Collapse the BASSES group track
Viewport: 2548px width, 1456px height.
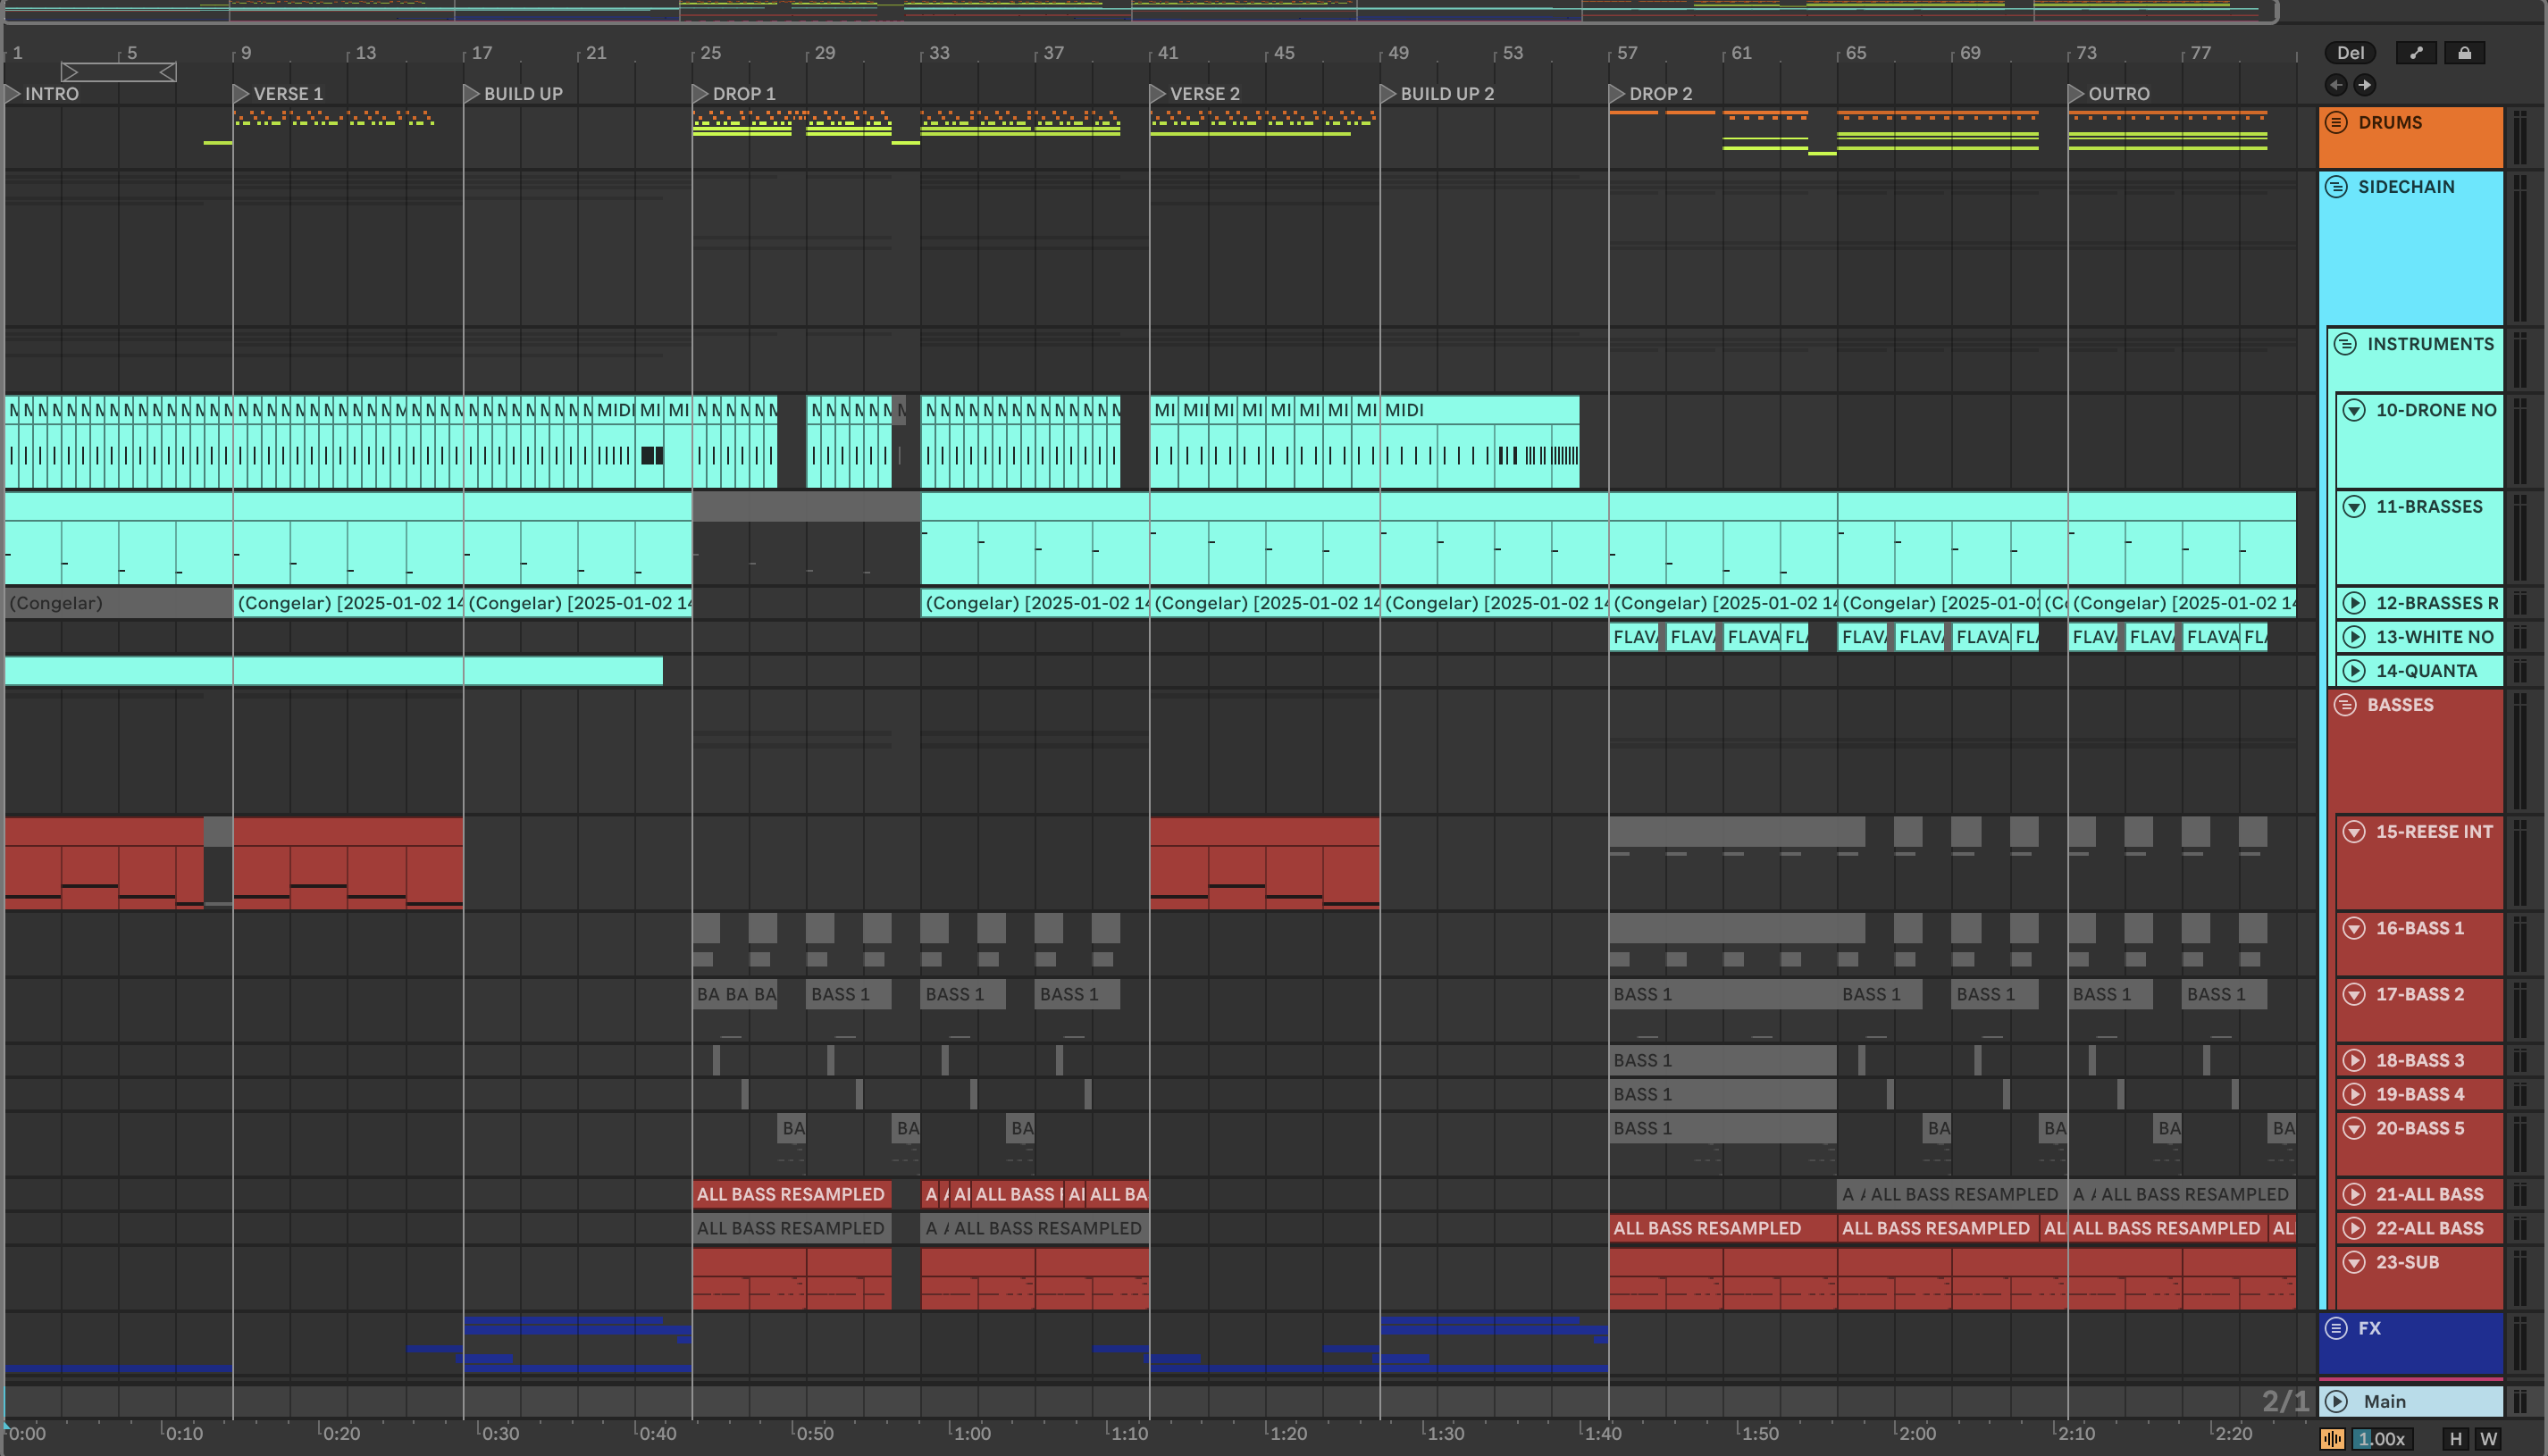click(2345, 705)
